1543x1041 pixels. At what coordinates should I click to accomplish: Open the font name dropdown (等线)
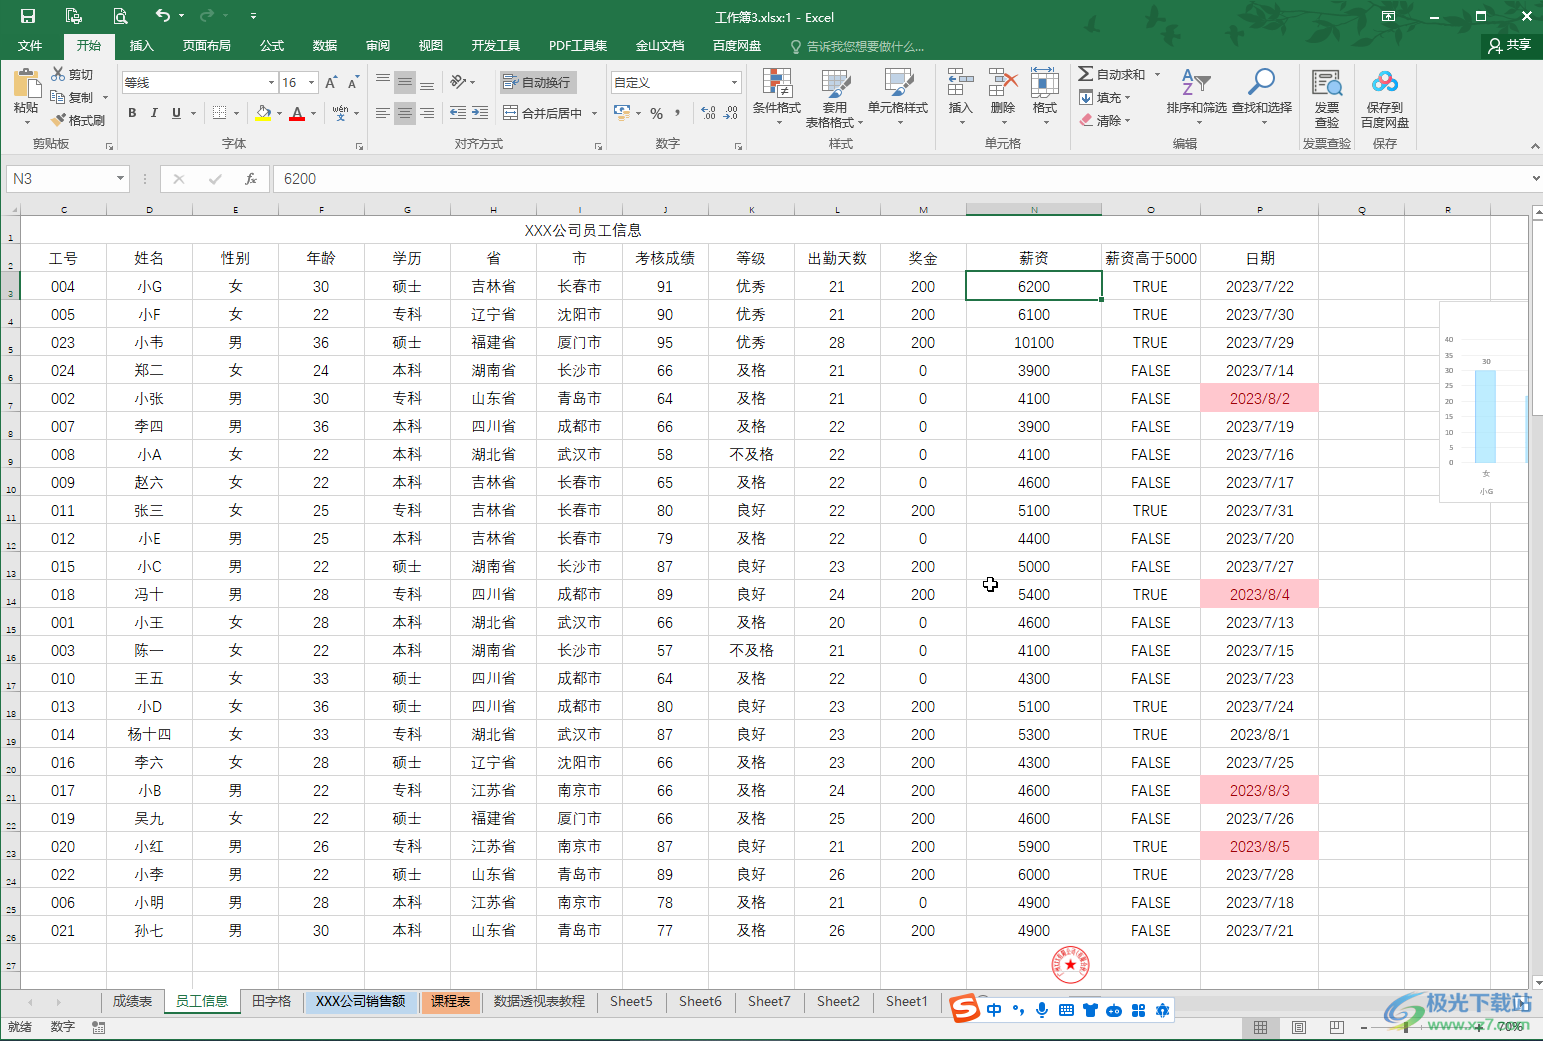[271, 83]
